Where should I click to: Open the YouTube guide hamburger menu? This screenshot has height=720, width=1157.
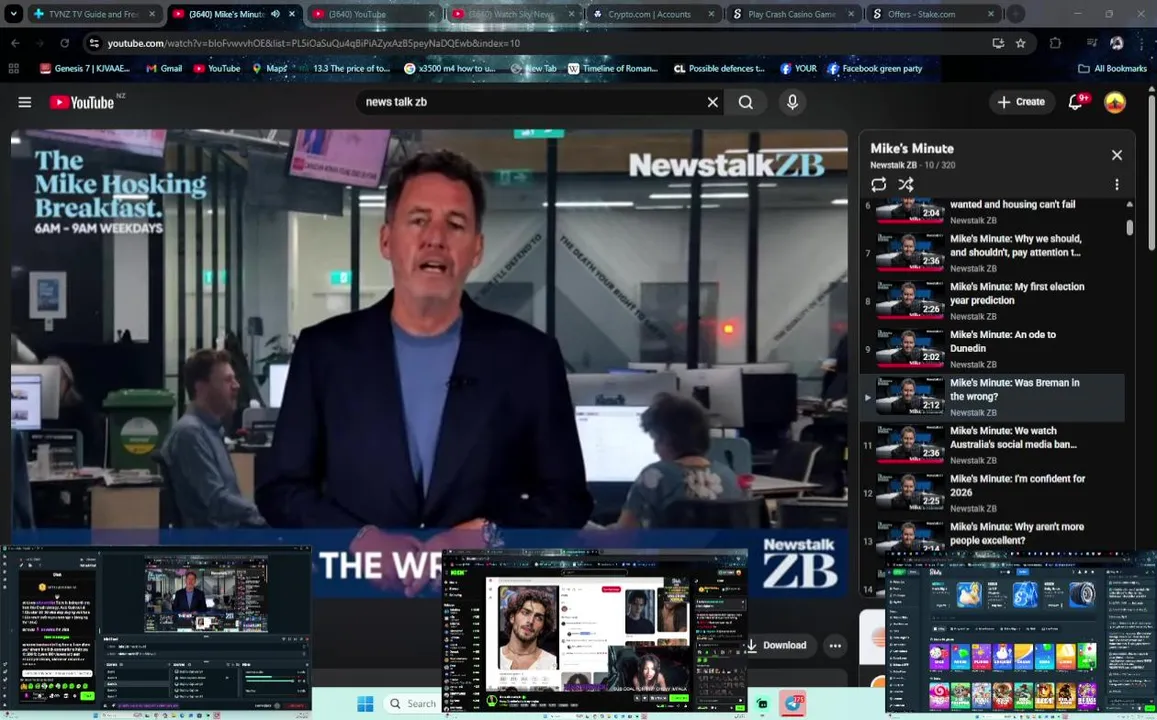24,102
